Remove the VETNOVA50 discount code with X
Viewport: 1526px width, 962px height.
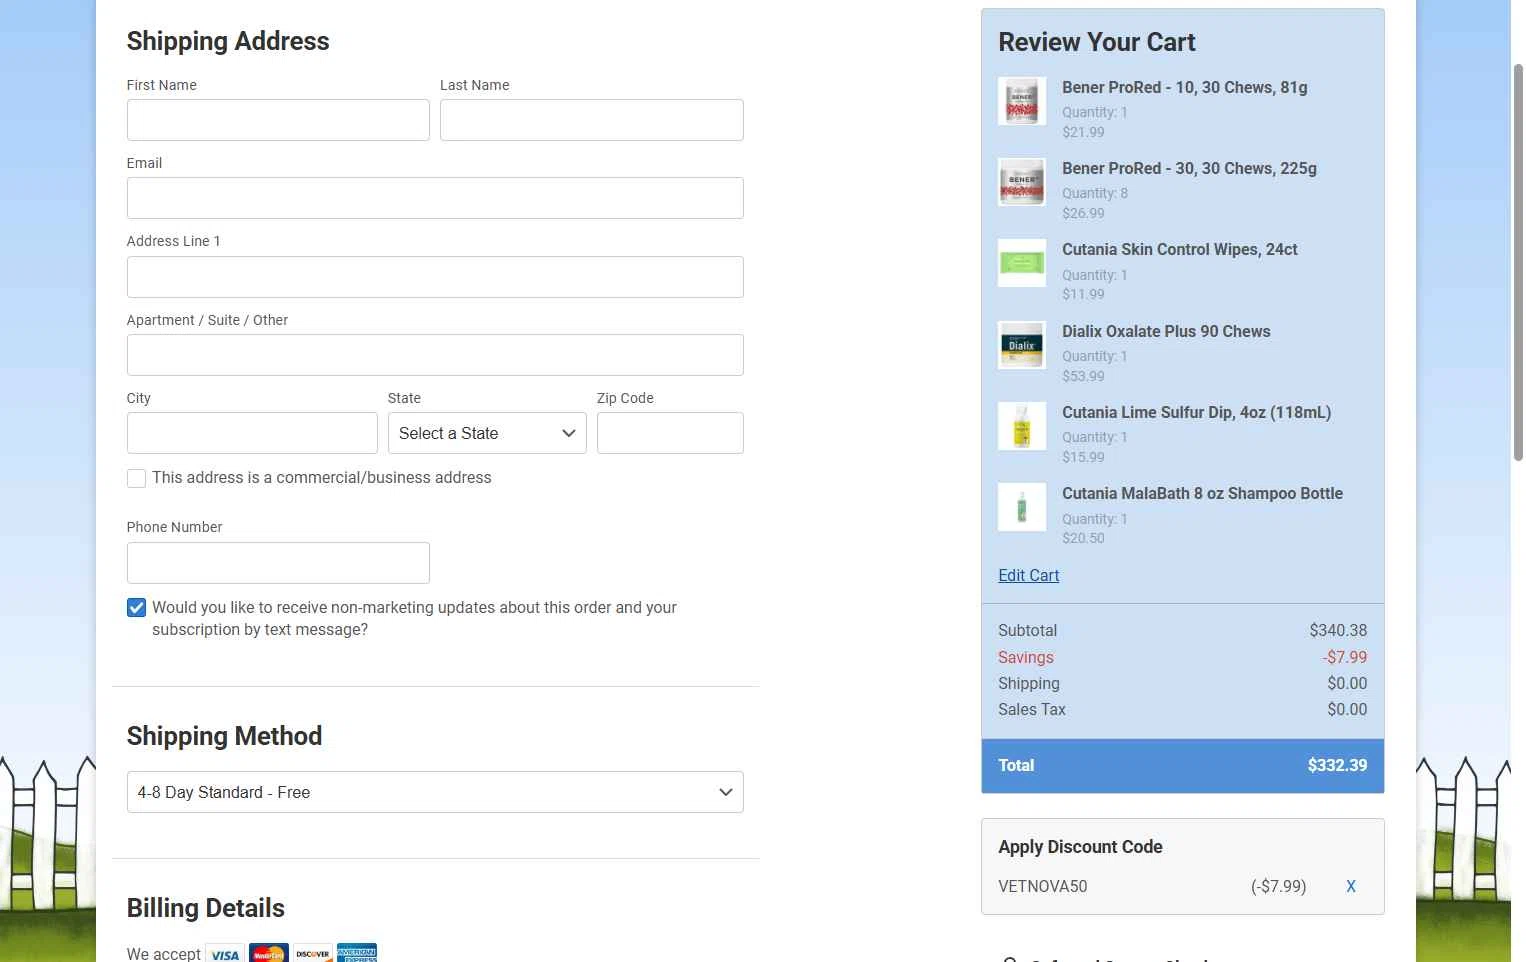click(x=1351, y=886)
